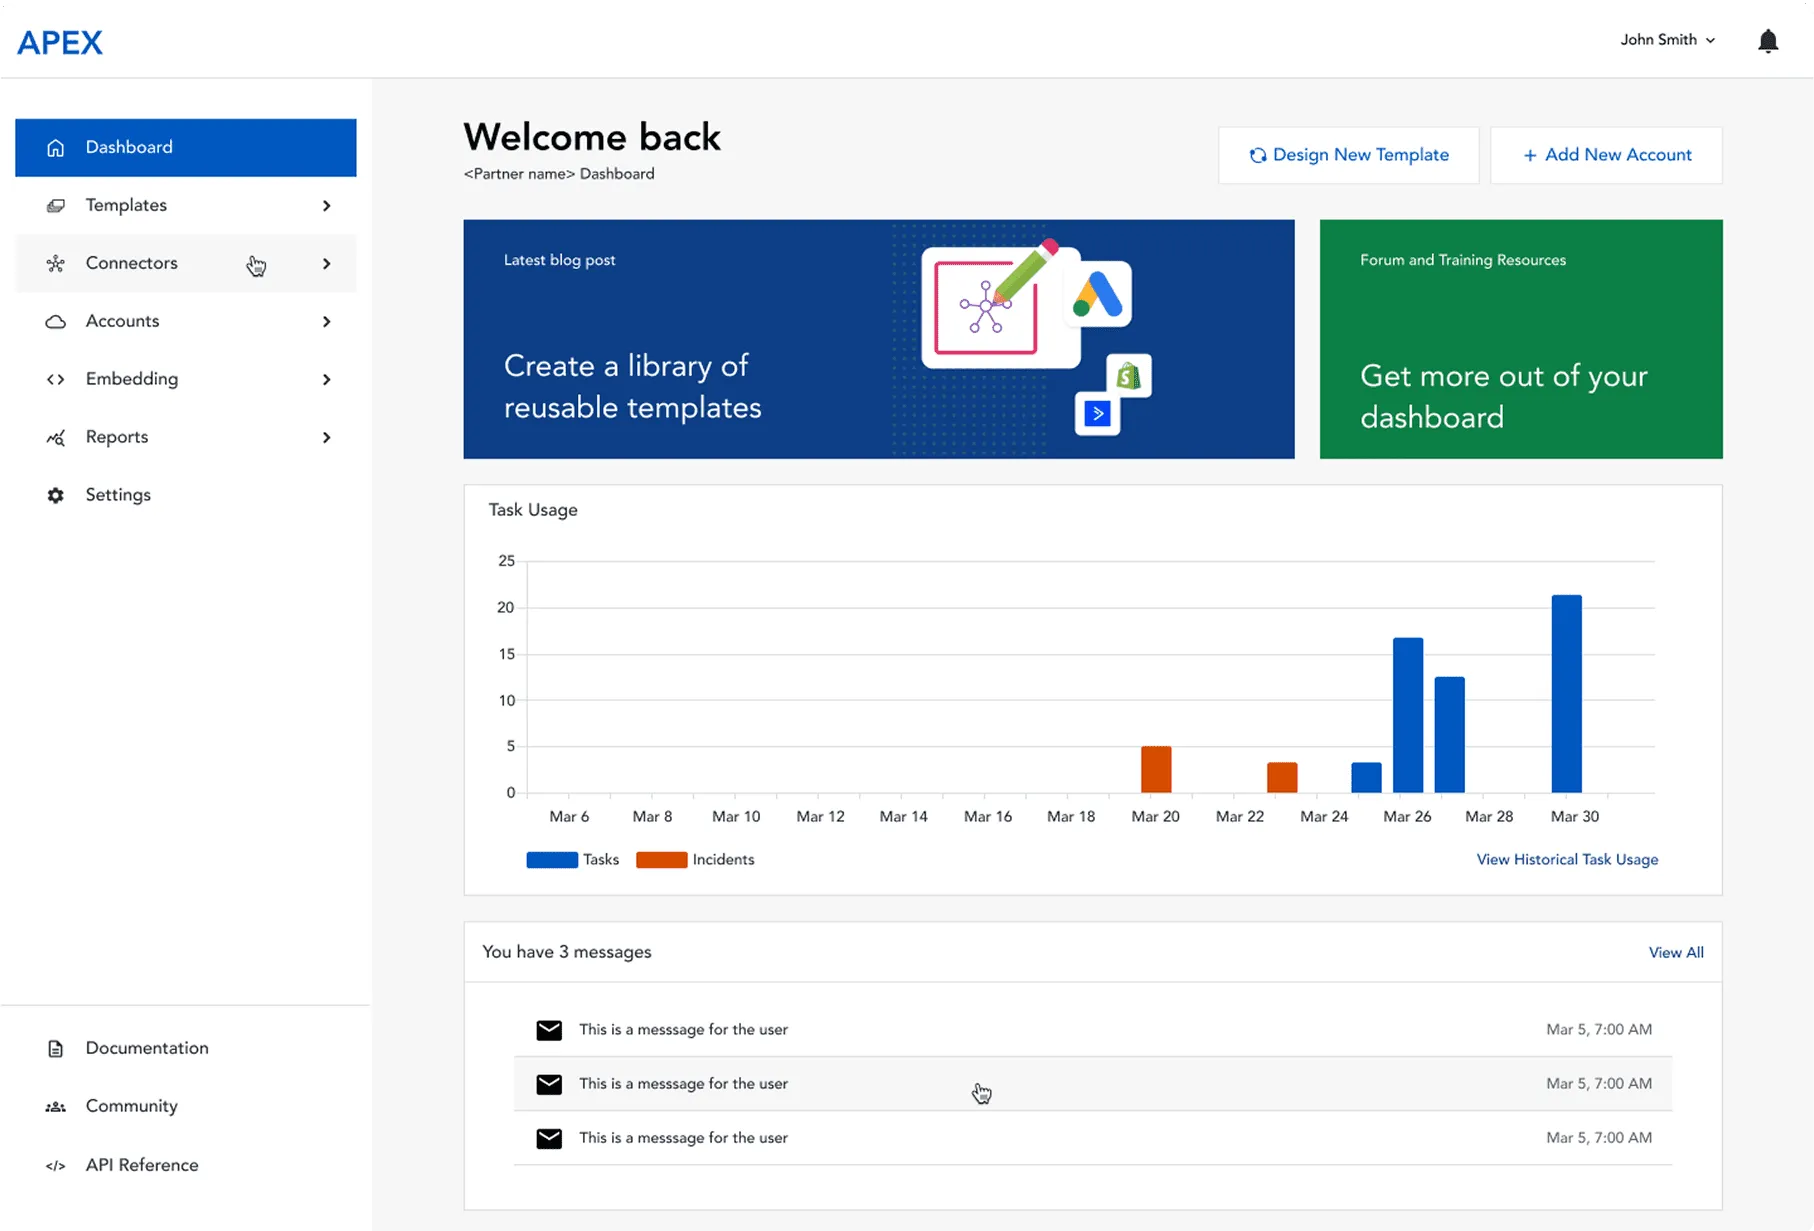Click the notification bell icon
Viewport: 1814px width, 1231px height.
click(1767, 41)
